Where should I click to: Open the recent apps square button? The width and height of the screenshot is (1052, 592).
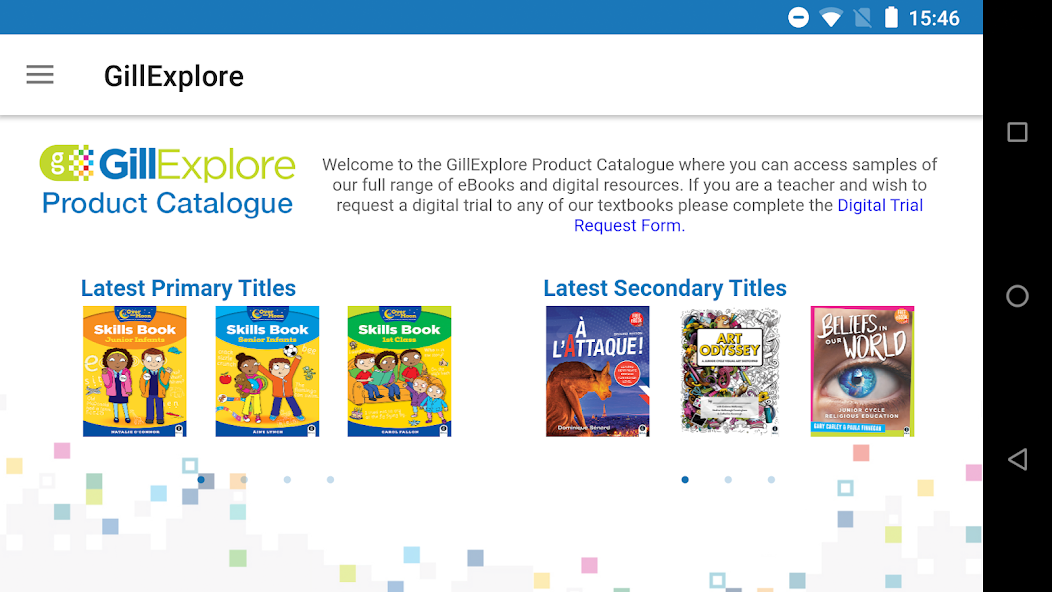click(x=1017, y=132)
